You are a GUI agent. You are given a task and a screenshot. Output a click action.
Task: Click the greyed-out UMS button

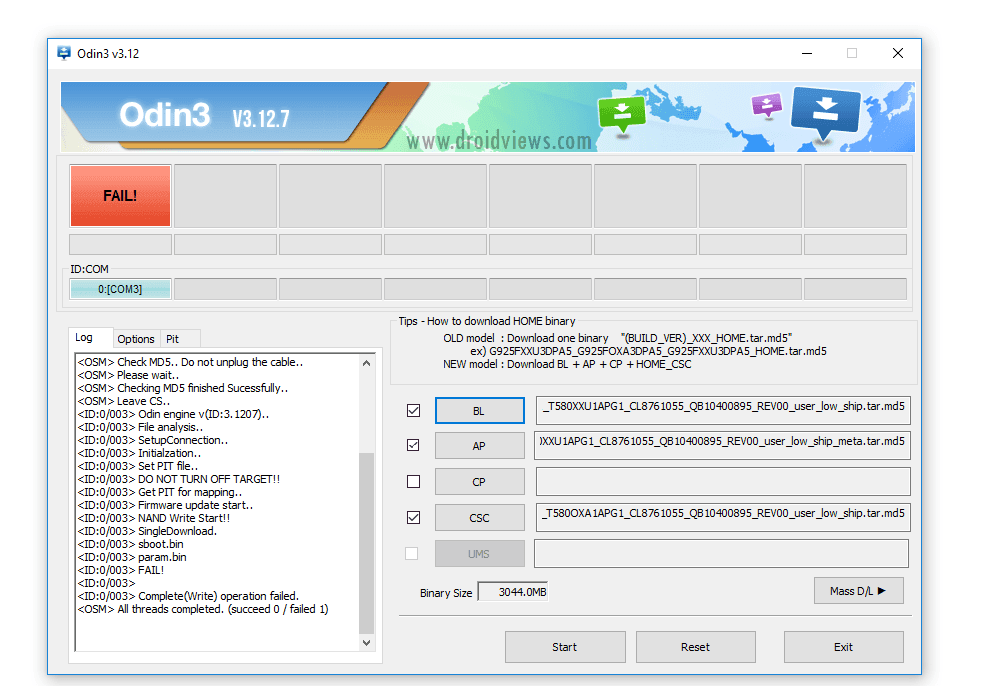pos(479,554)
